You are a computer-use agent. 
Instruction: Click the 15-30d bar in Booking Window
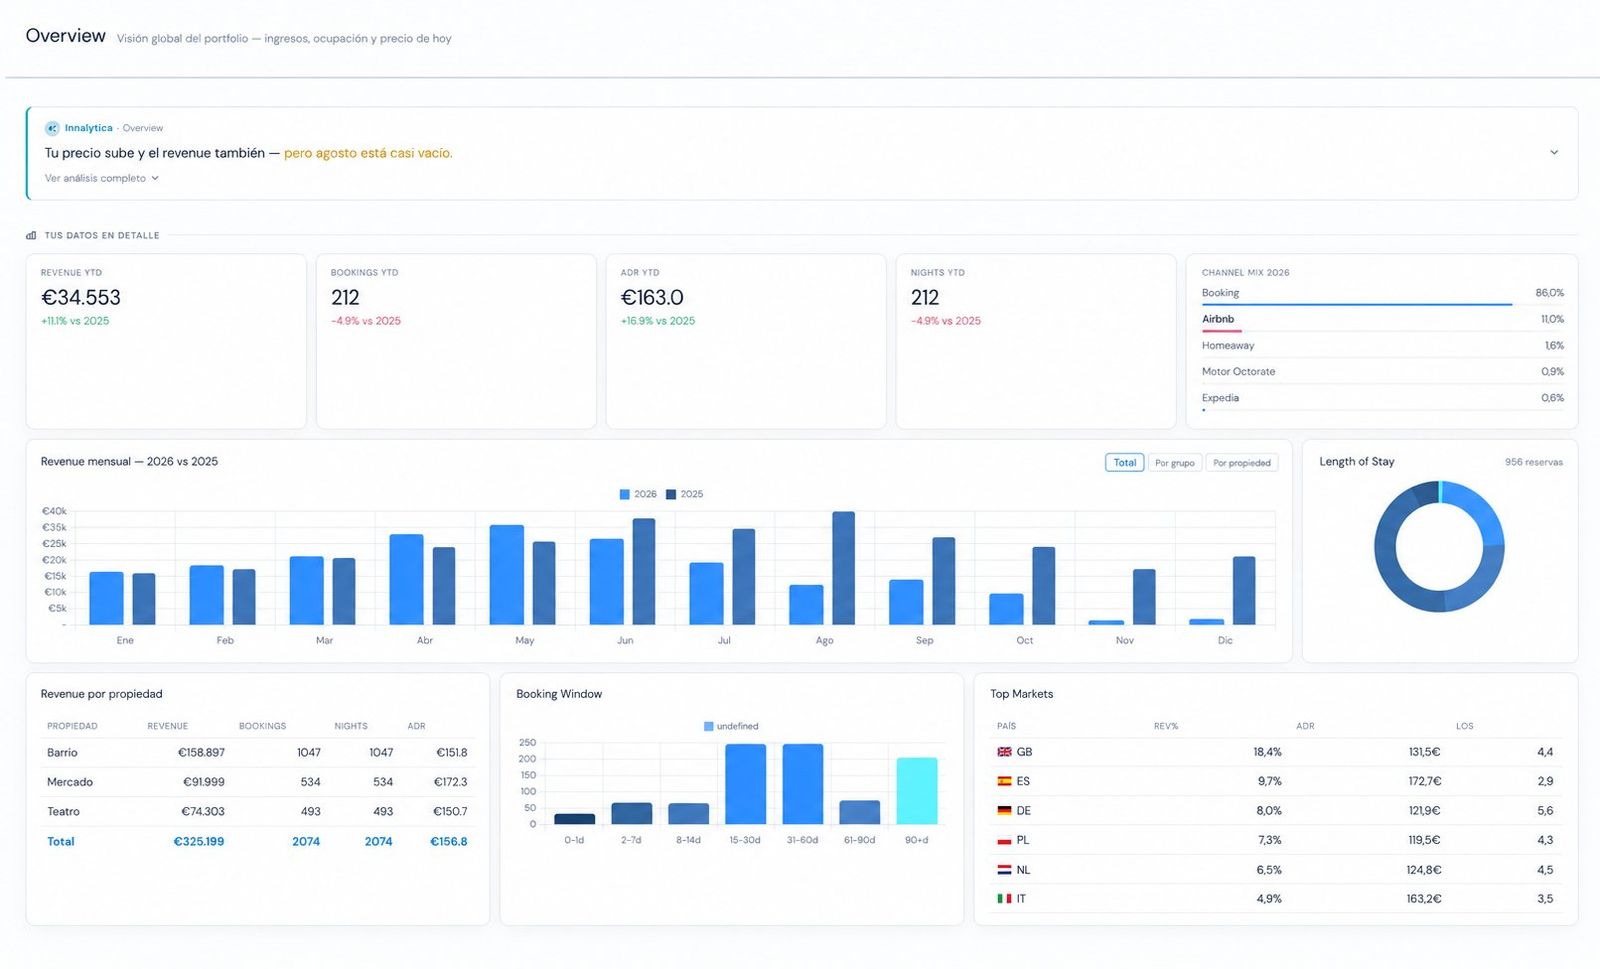[745, 784]
